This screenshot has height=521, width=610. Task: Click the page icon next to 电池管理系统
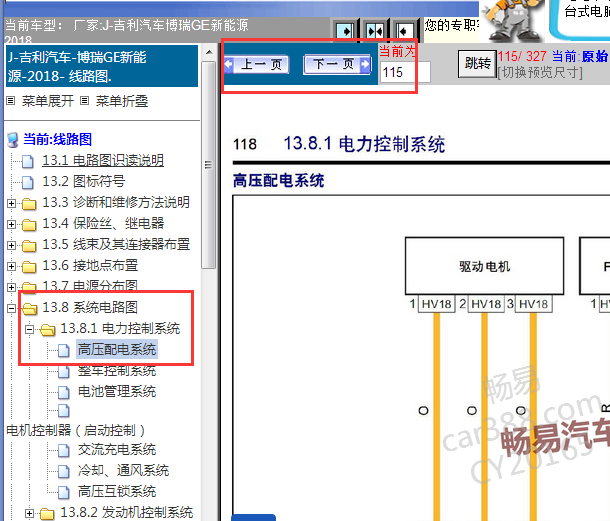(63, 392)
